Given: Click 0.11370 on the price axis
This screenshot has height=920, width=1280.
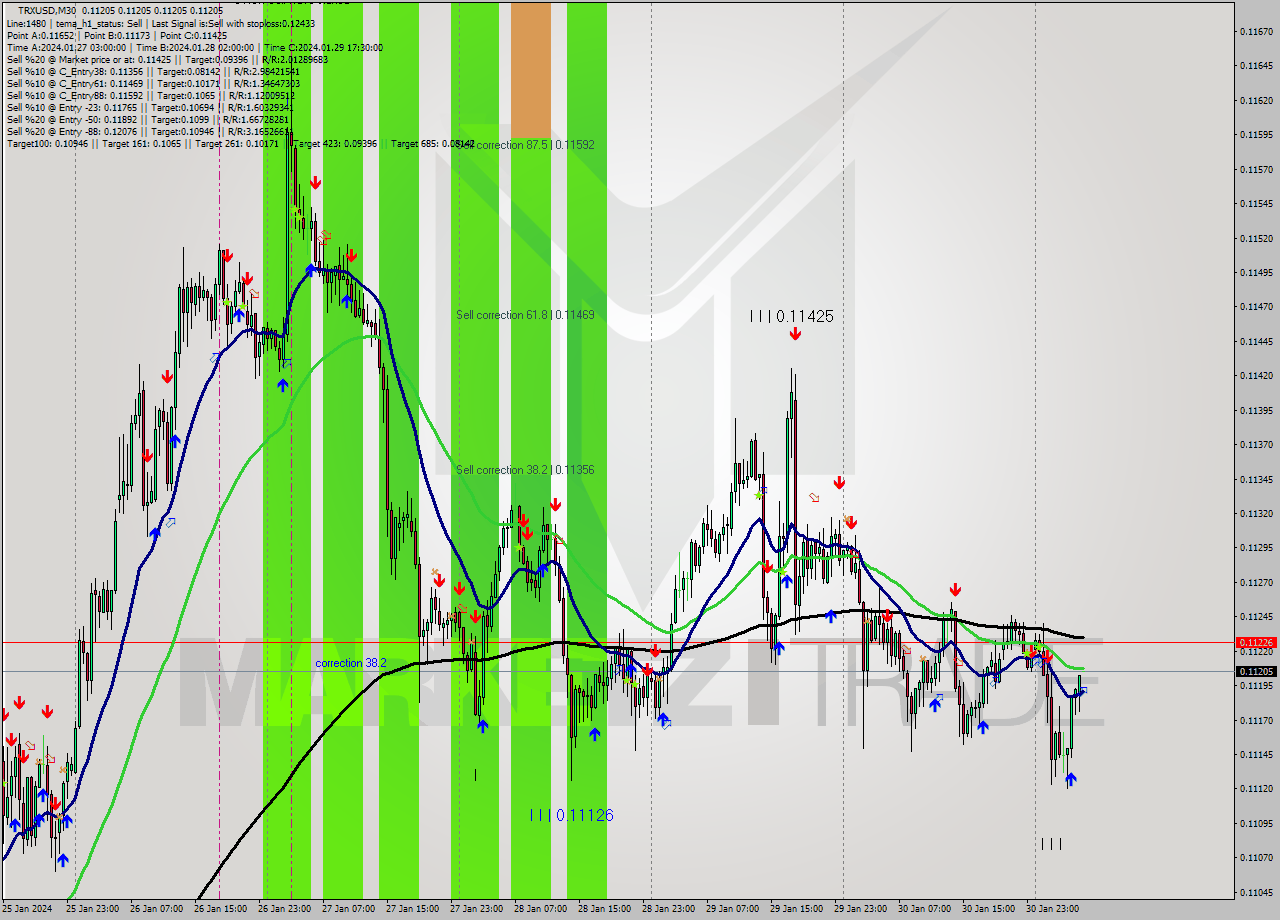Looking at the screenshot, I should coord(1255,445).
